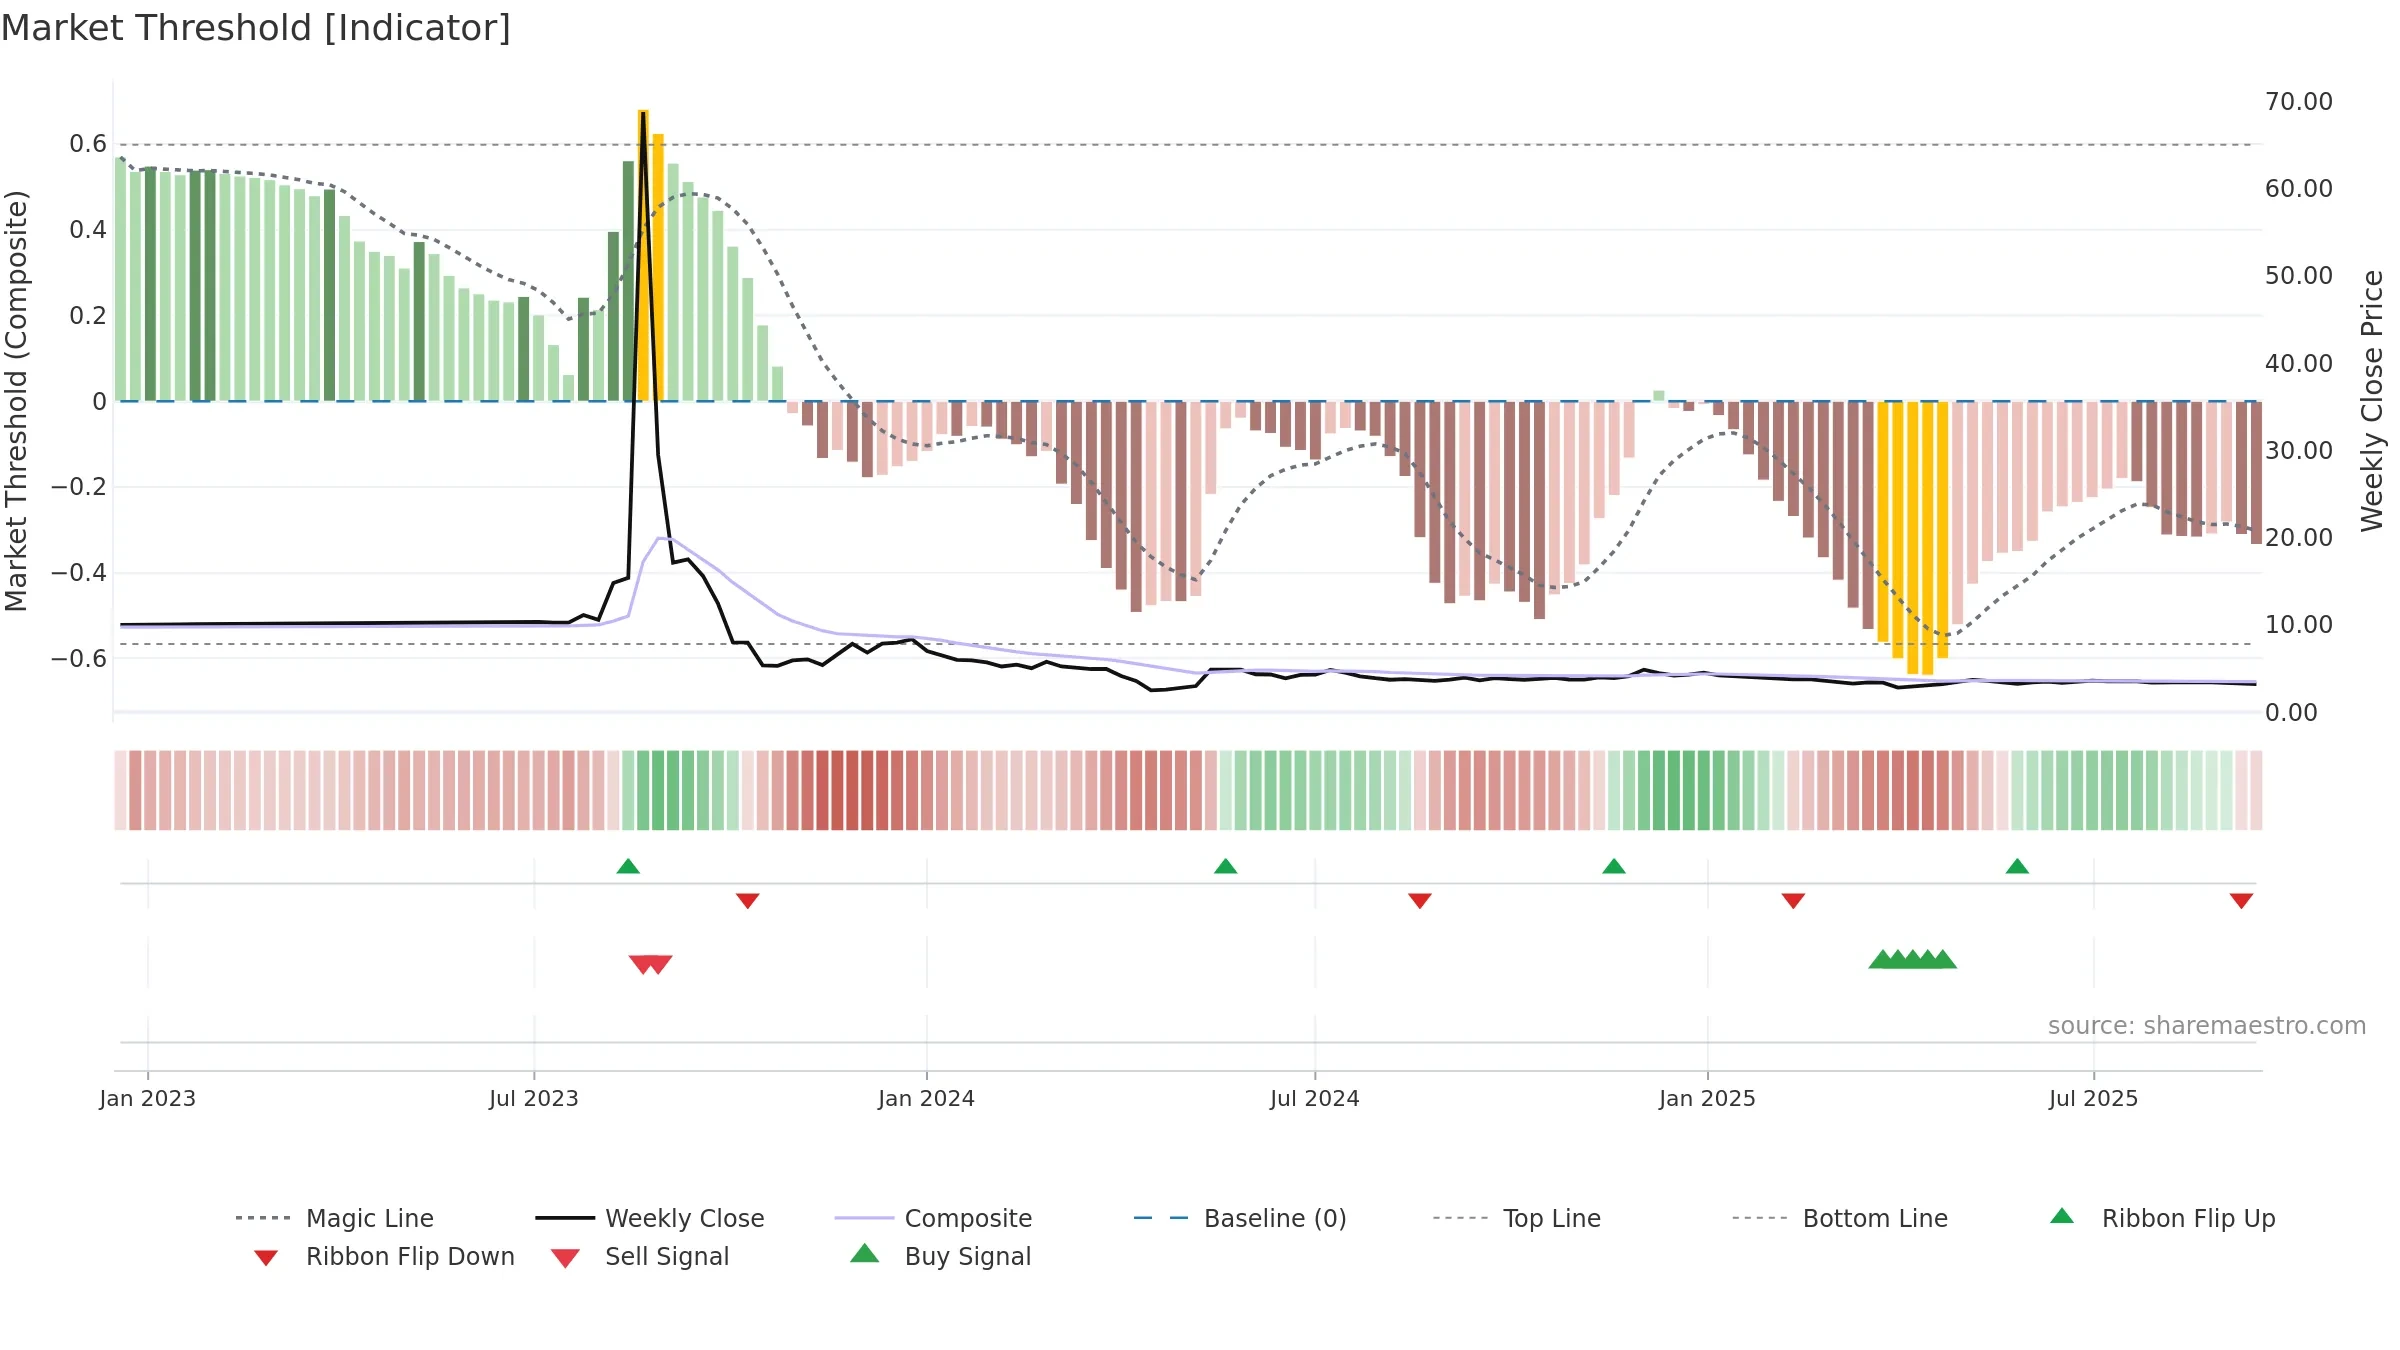2400x1350 pixels.
Task: Click the 60.00 price axis tick label
Action: pos(2299,189)
